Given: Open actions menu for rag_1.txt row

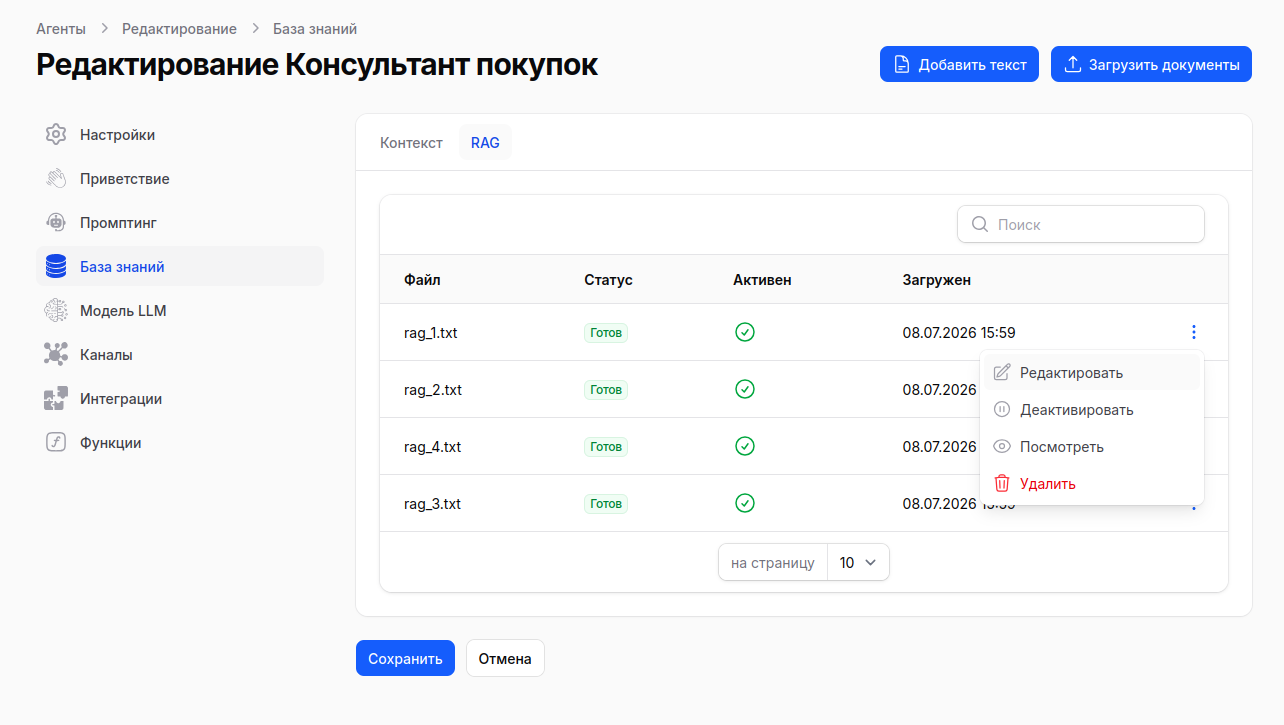Looking at the screenshot, I should pos(1193,333).
